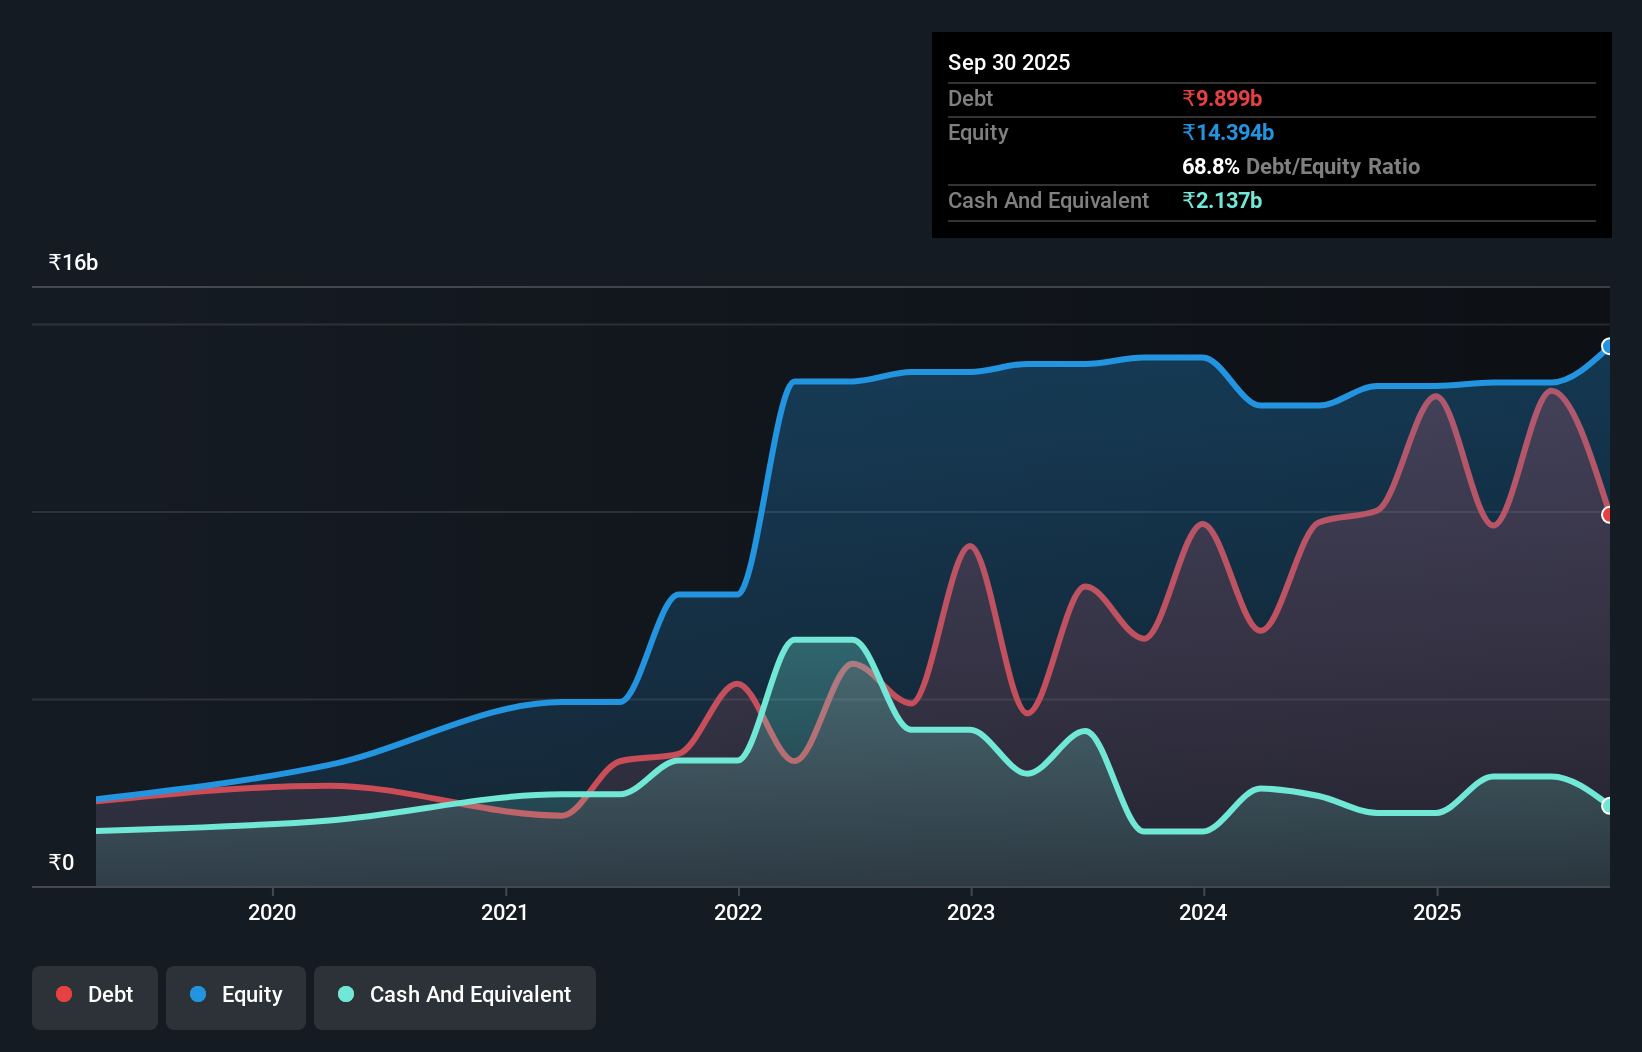This screenshot has height=1052, width=1642.
Task: Click the ₹16b gridline label
Action: pos(72,261)
